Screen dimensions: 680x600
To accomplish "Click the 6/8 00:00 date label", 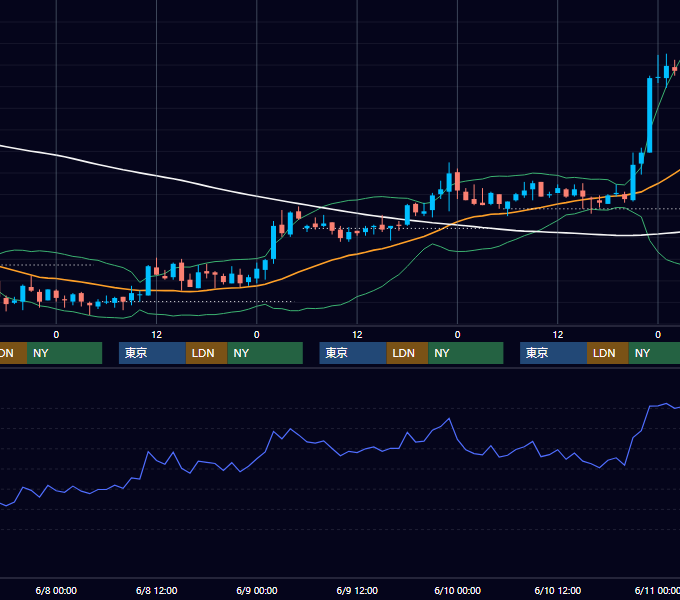I will pyautogui.click(x=56, y=590).
